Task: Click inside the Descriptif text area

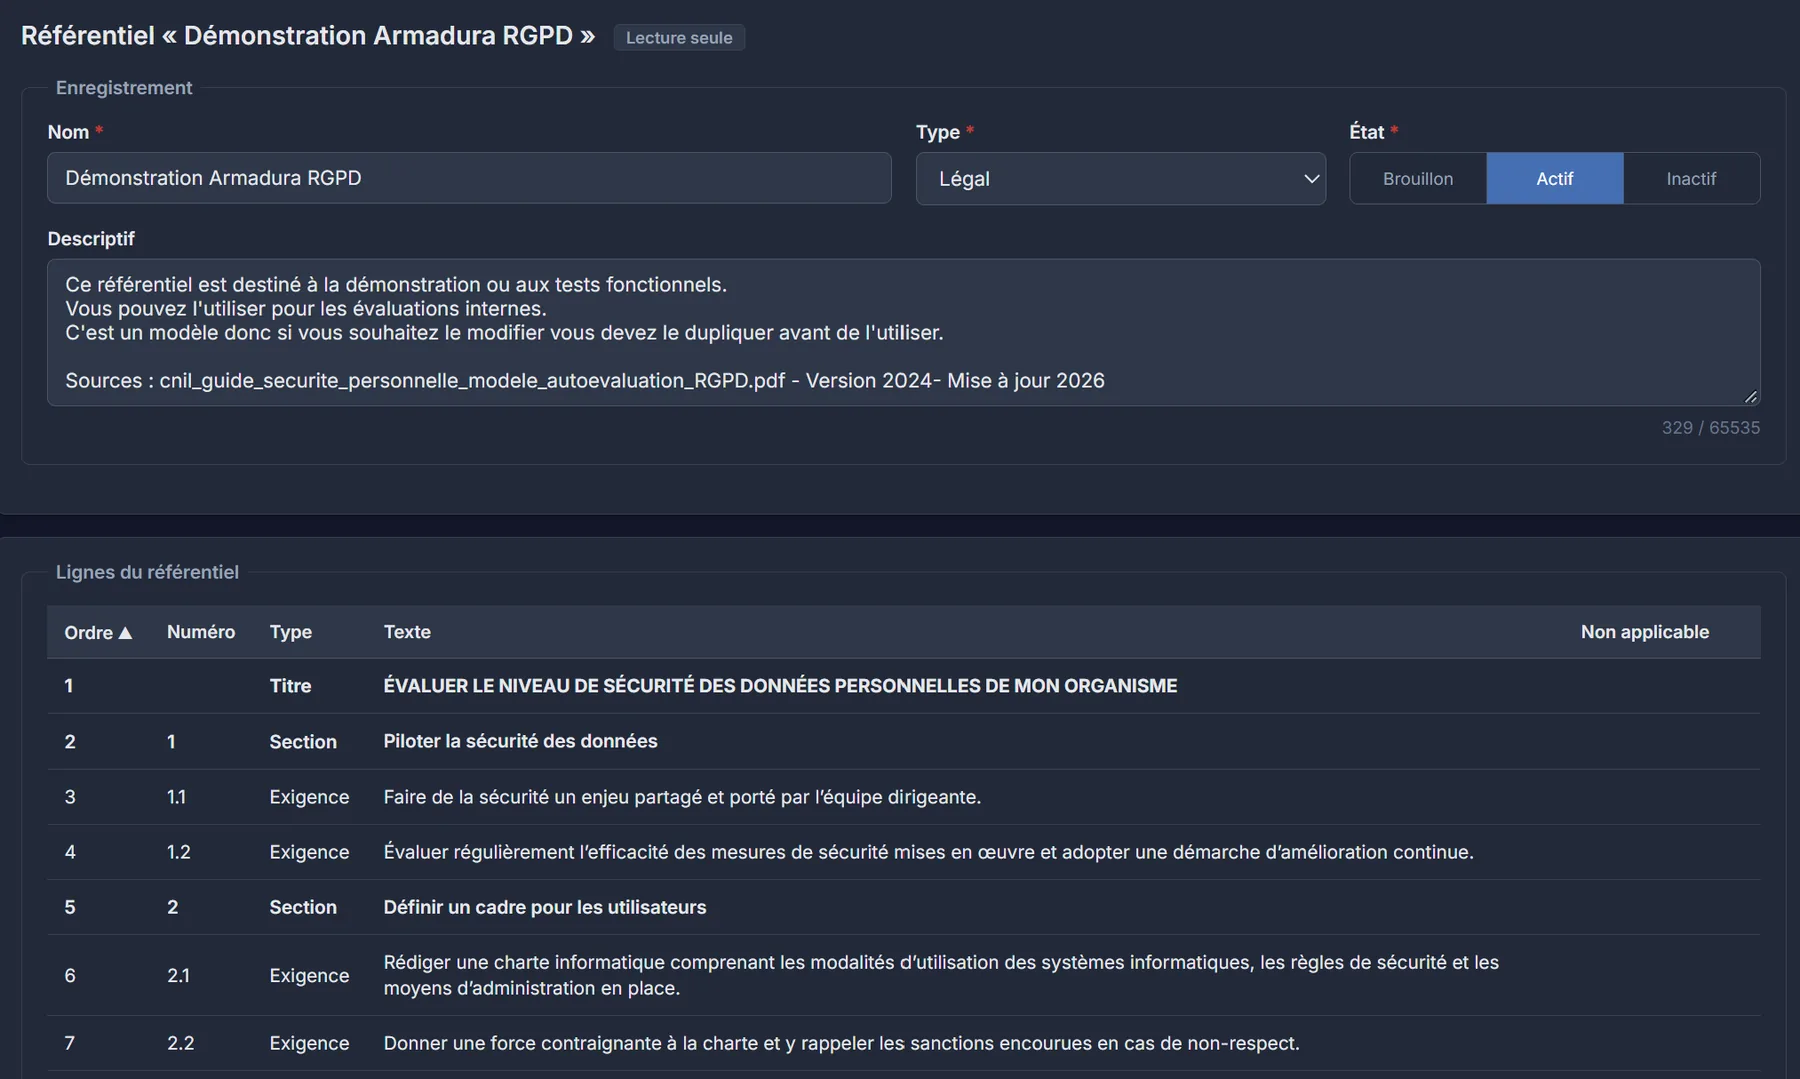Action: coord(903,332)
